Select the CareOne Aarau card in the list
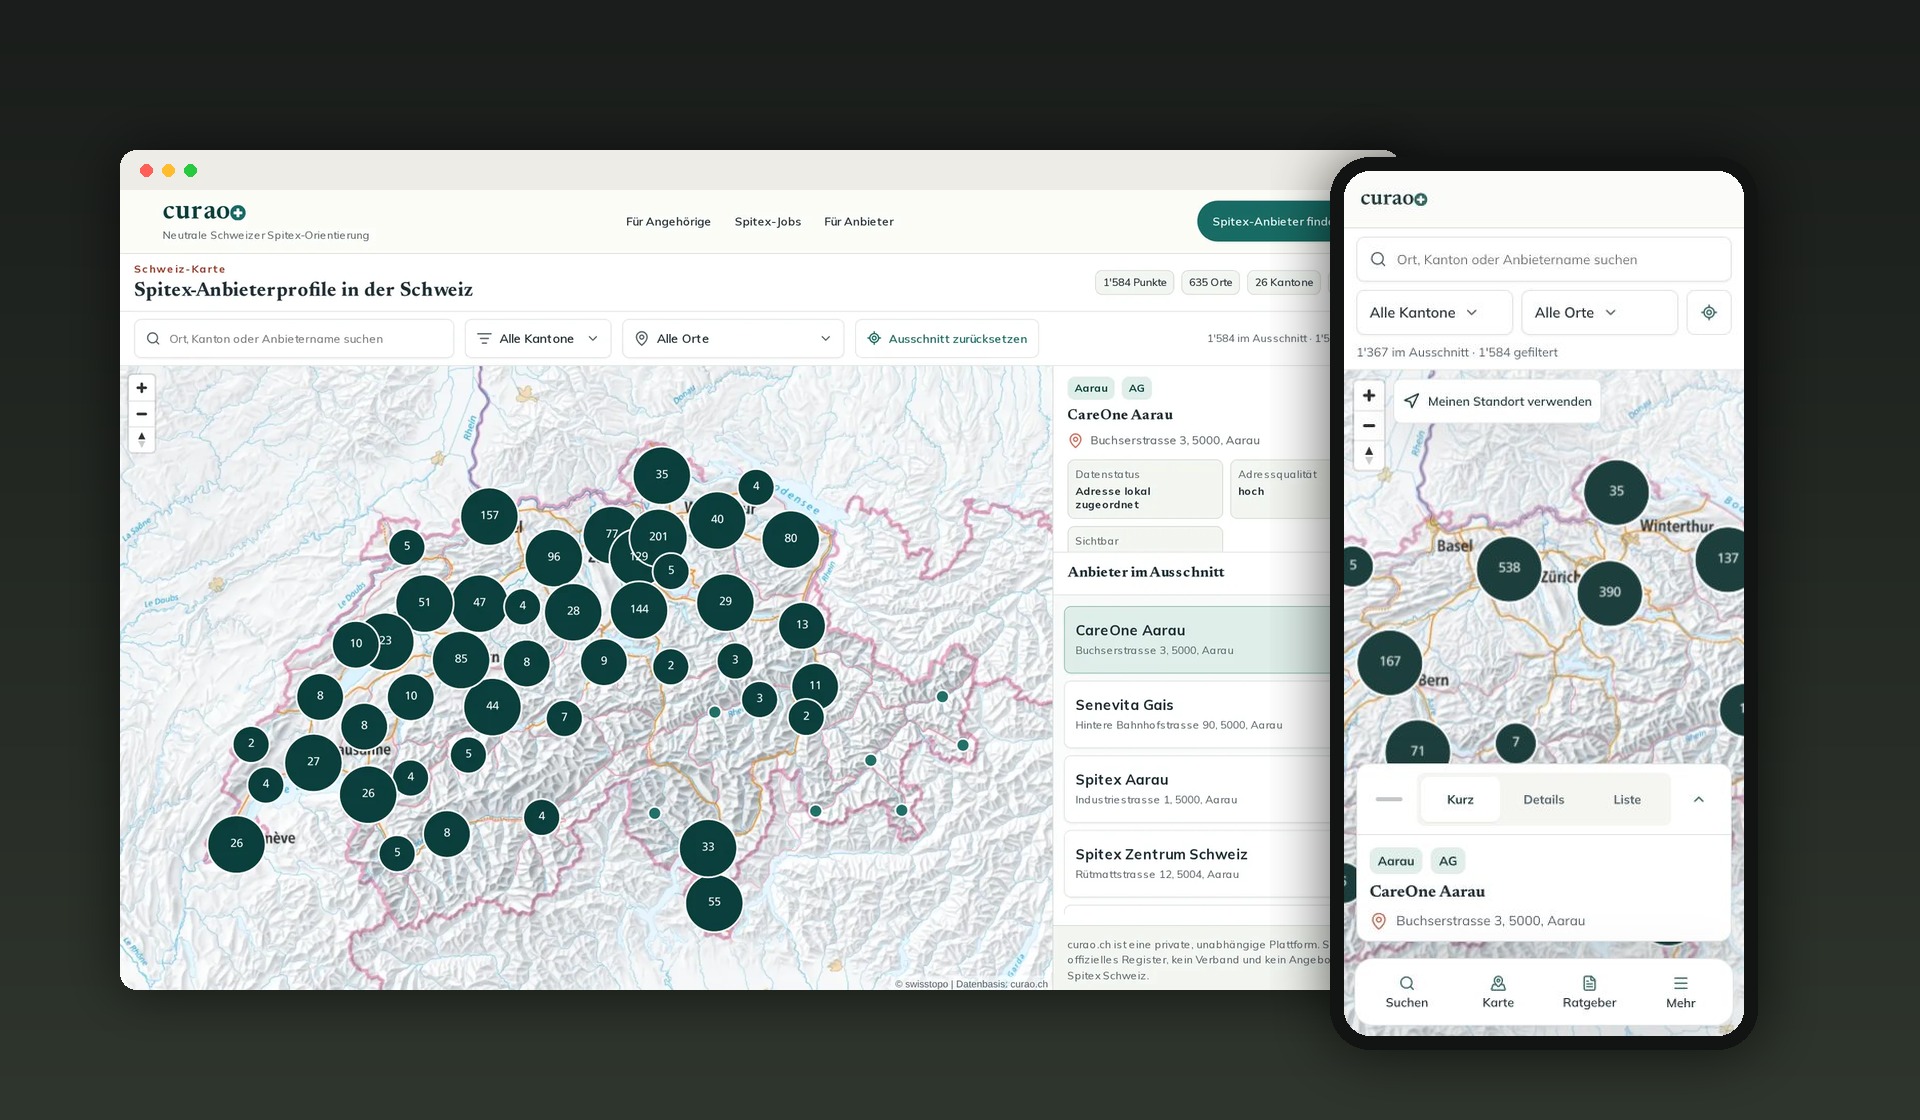Screen dimensions: 1920x1120 point(1198,640)
